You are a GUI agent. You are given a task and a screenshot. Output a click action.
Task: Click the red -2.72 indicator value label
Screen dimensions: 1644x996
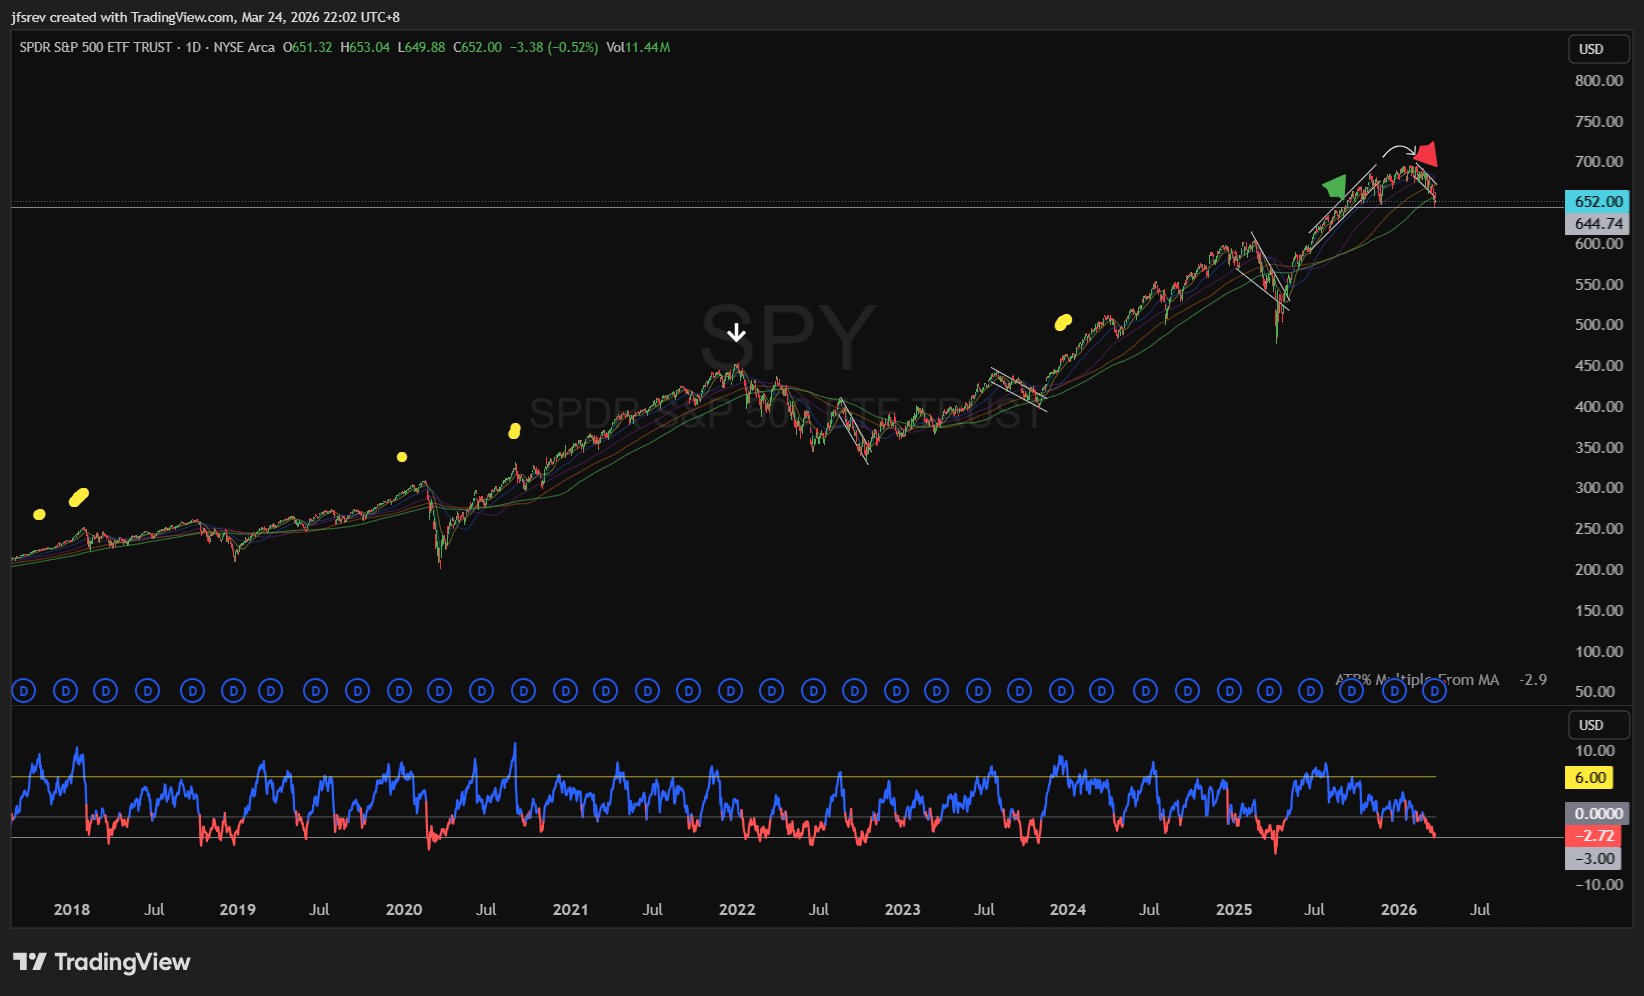coord(1594,836)
